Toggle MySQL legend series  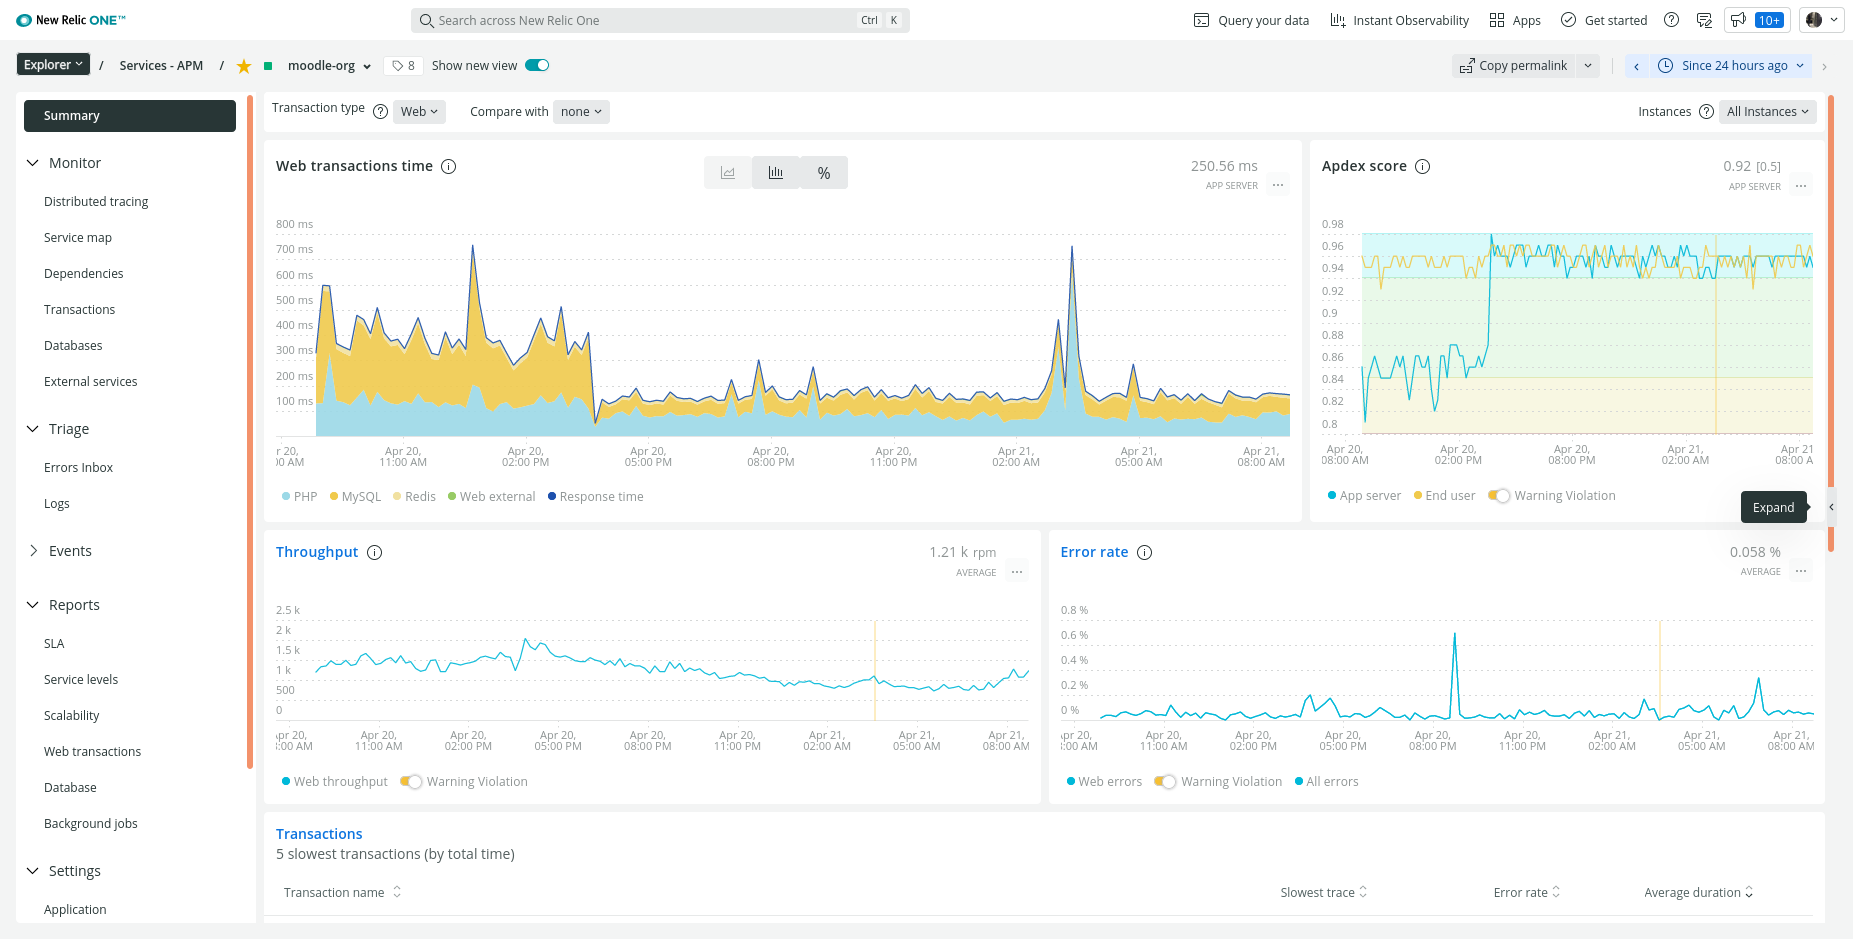pos(355,497)
